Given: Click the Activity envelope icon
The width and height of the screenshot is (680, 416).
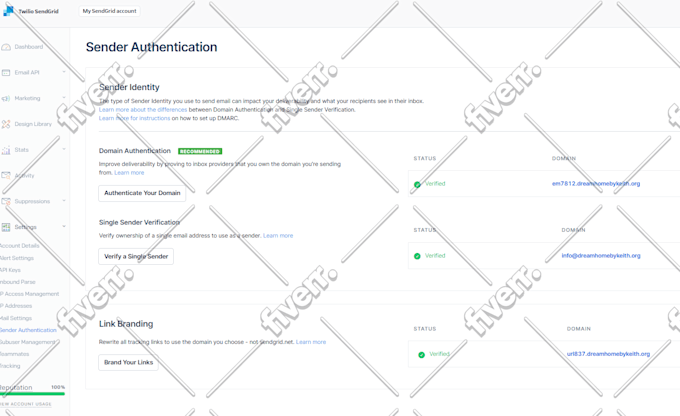Looking at the screenshot, I should tap(6, 176).
